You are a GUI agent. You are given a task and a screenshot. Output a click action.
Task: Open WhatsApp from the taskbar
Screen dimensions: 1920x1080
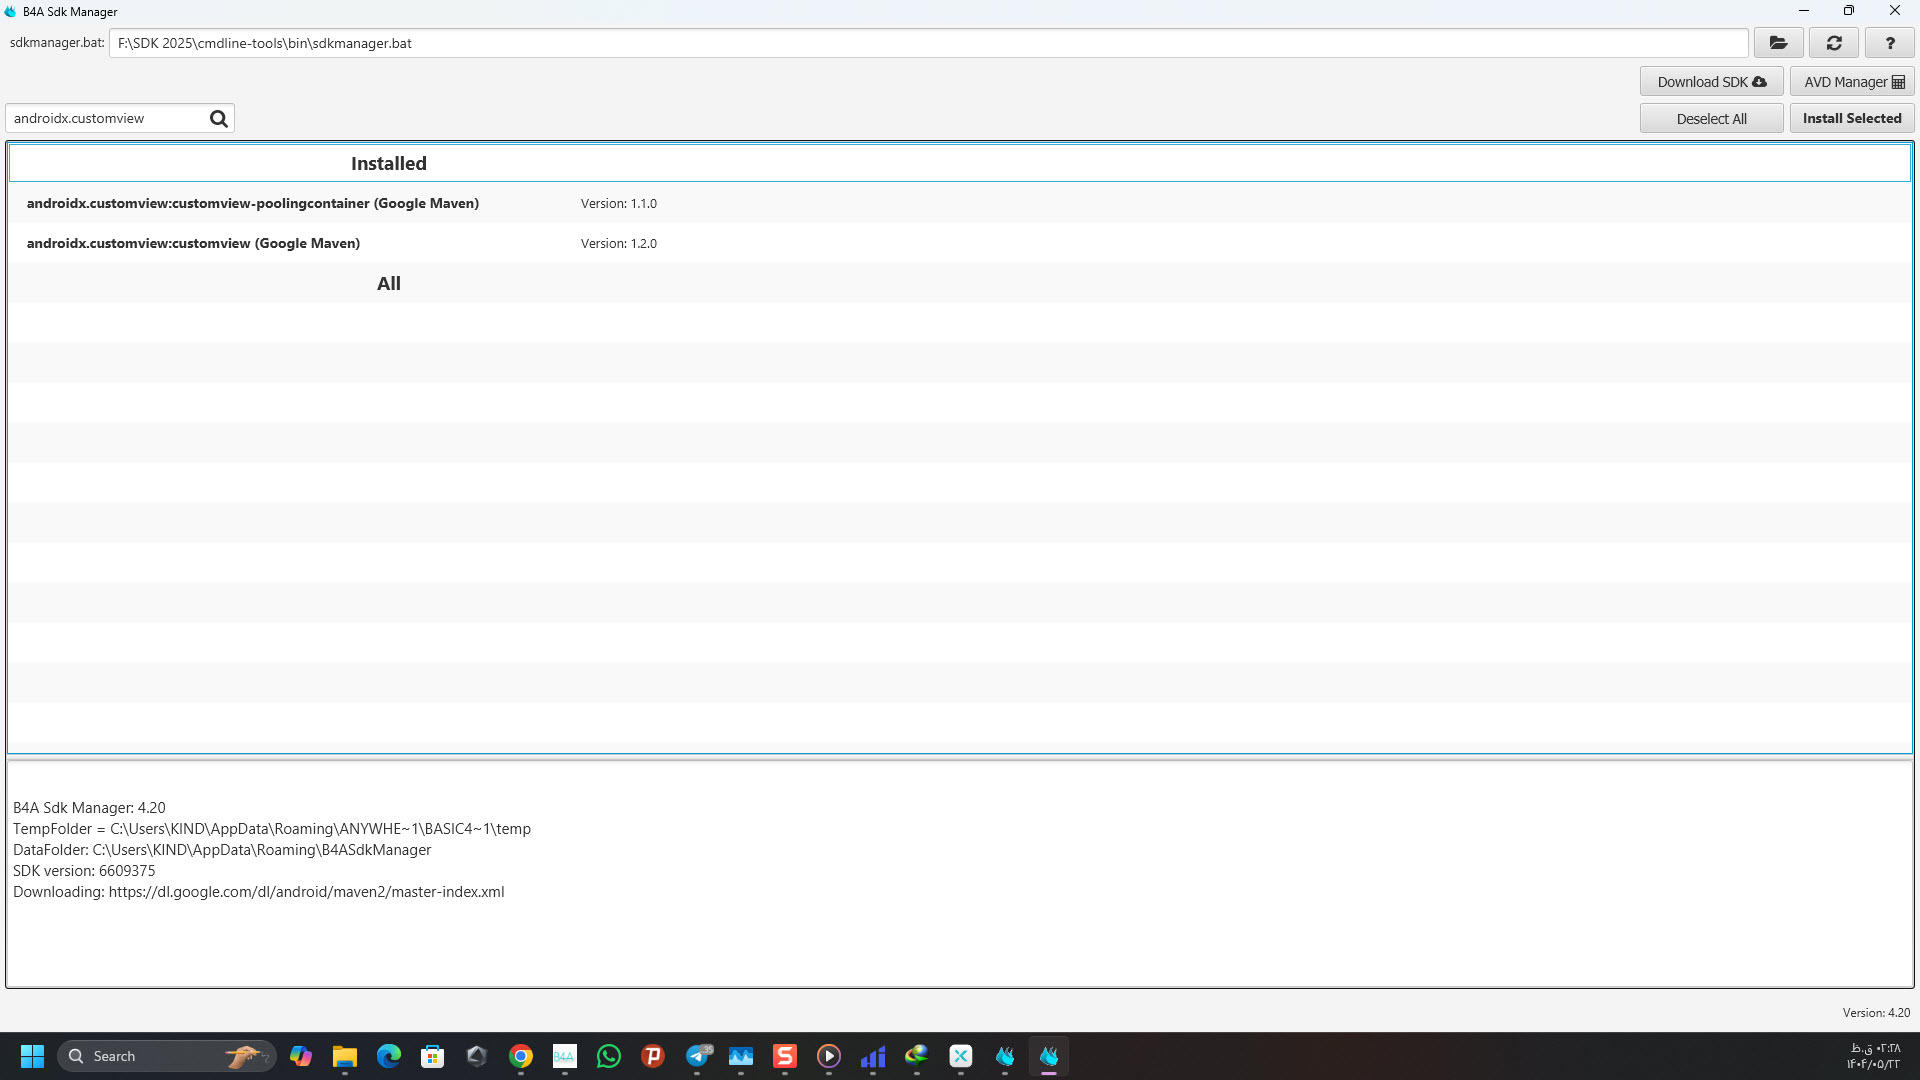[609, 1056]
